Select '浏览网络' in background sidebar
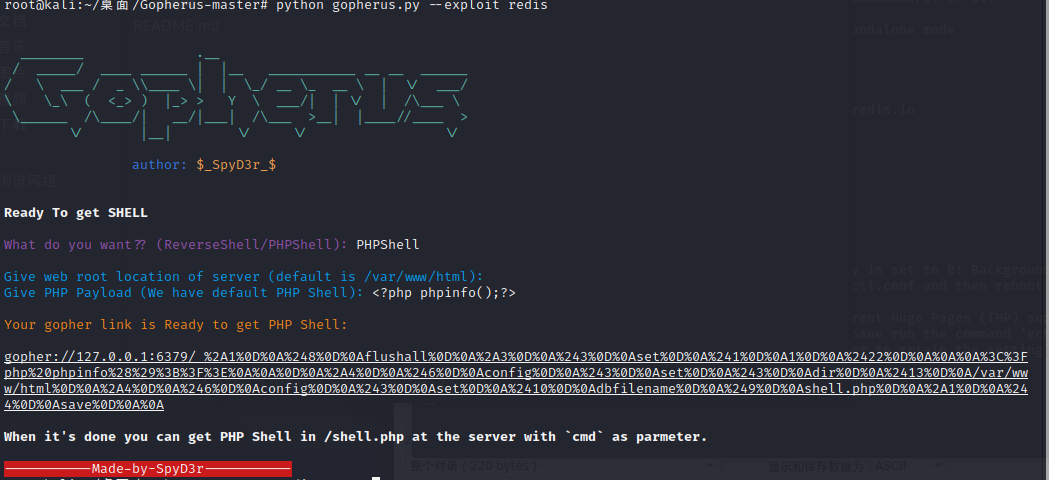 28,181
